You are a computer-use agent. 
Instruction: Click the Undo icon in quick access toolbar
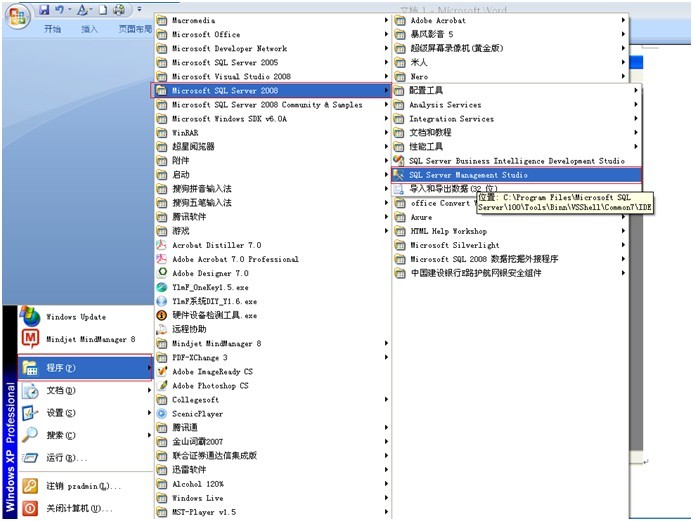pyautogui.click(x=60, y=9)
